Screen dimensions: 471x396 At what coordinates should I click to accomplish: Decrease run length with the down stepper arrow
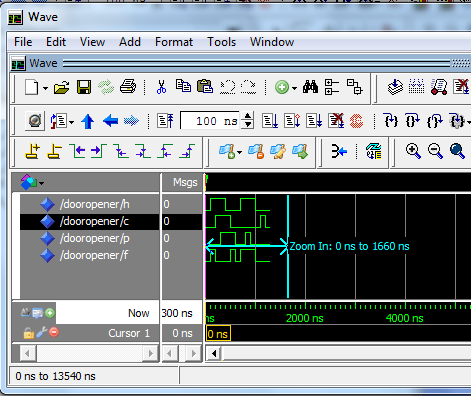[x=248, y=125]
